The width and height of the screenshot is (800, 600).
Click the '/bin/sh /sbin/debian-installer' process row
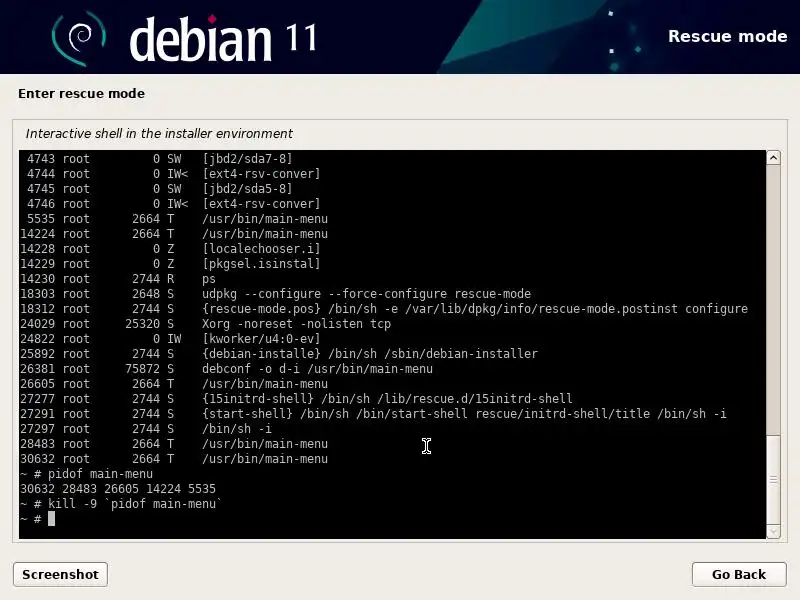(279, 354)
